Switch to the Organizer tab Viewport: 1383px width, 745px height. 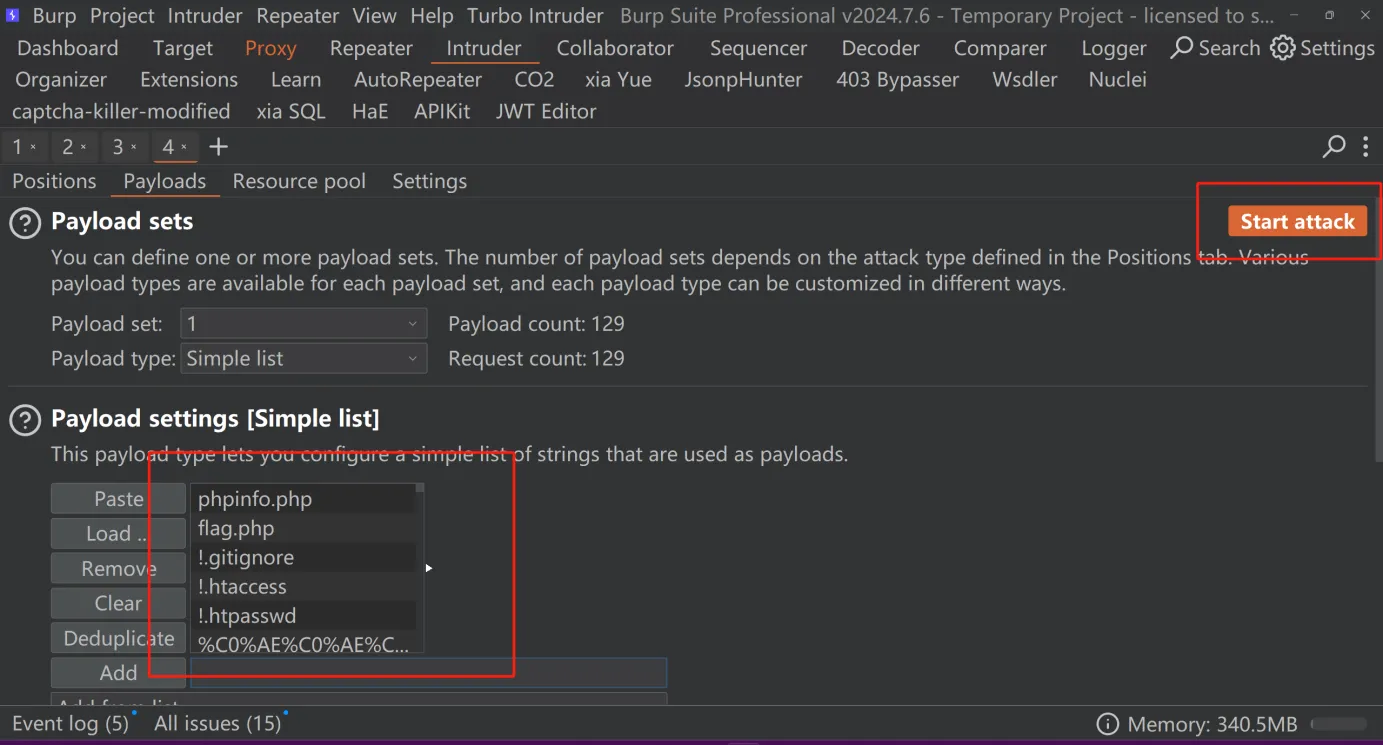pyautogui.click(x=61, y=80)
